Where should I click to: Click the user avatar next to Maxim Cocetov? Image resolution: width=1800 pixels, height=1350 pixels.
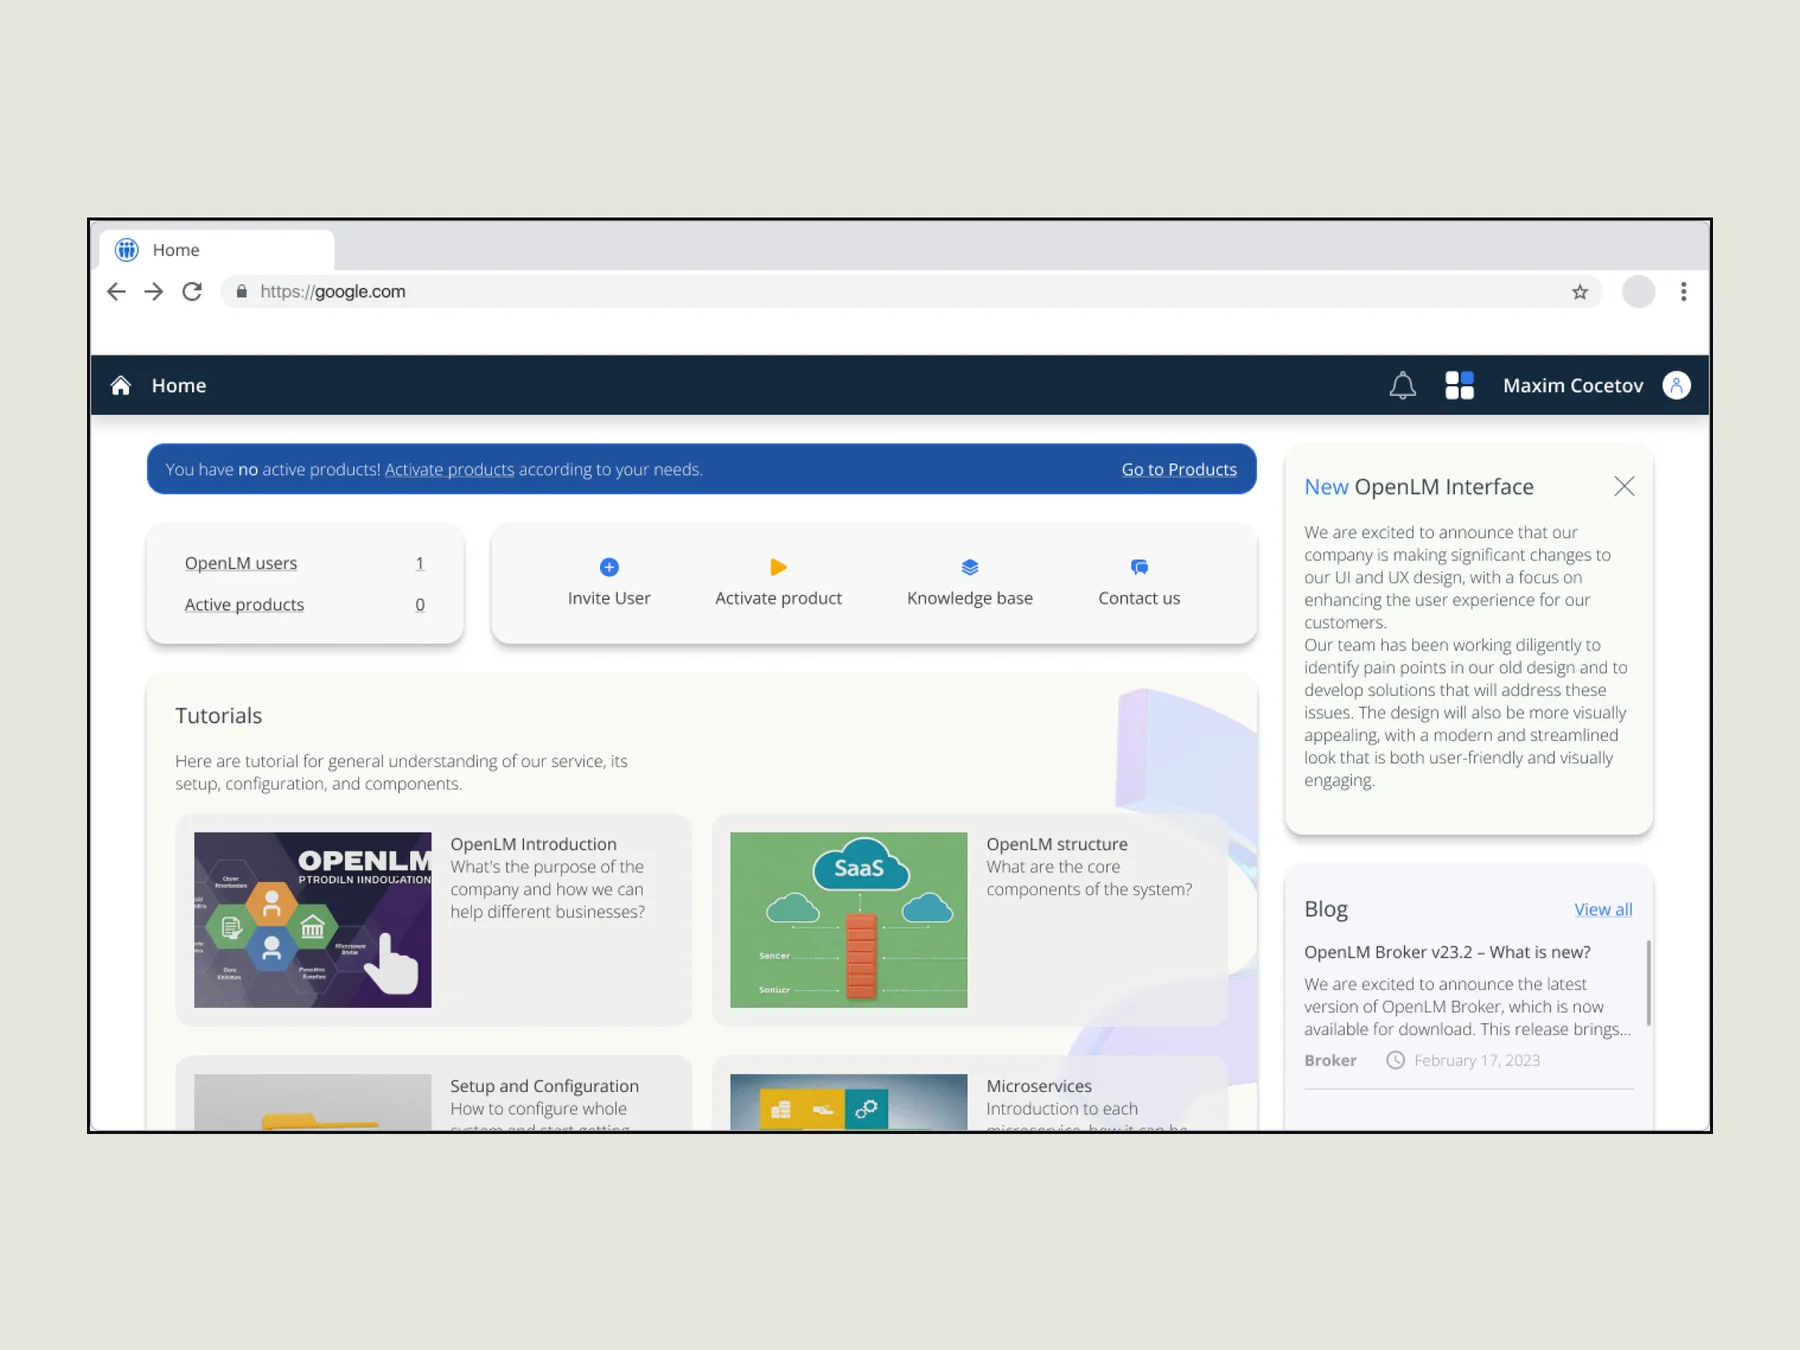pos(1677,385)
